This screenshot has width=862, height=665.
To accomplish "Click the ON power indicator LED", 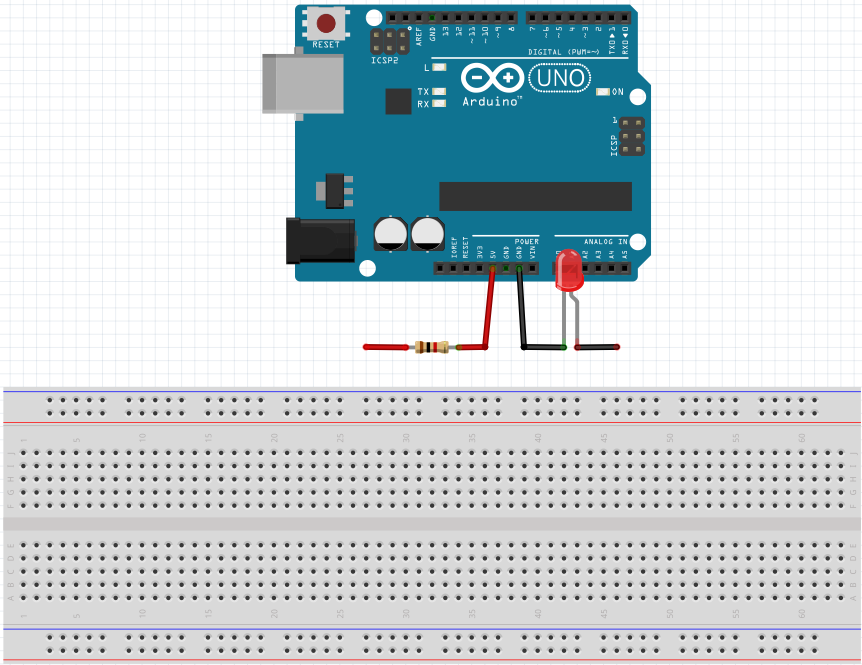I will point(601,92).
